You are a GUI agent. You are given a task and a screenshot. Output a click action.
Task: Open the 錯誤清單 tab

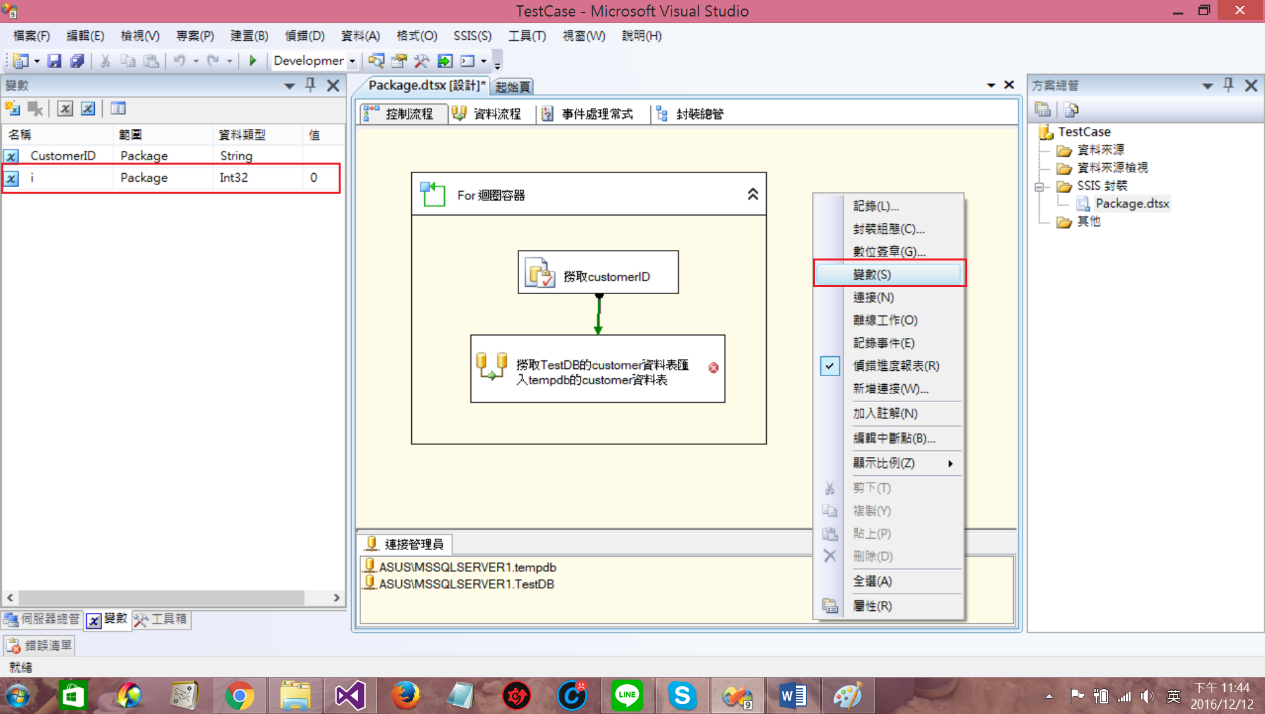pyautogui.click(x=40, y=645)
